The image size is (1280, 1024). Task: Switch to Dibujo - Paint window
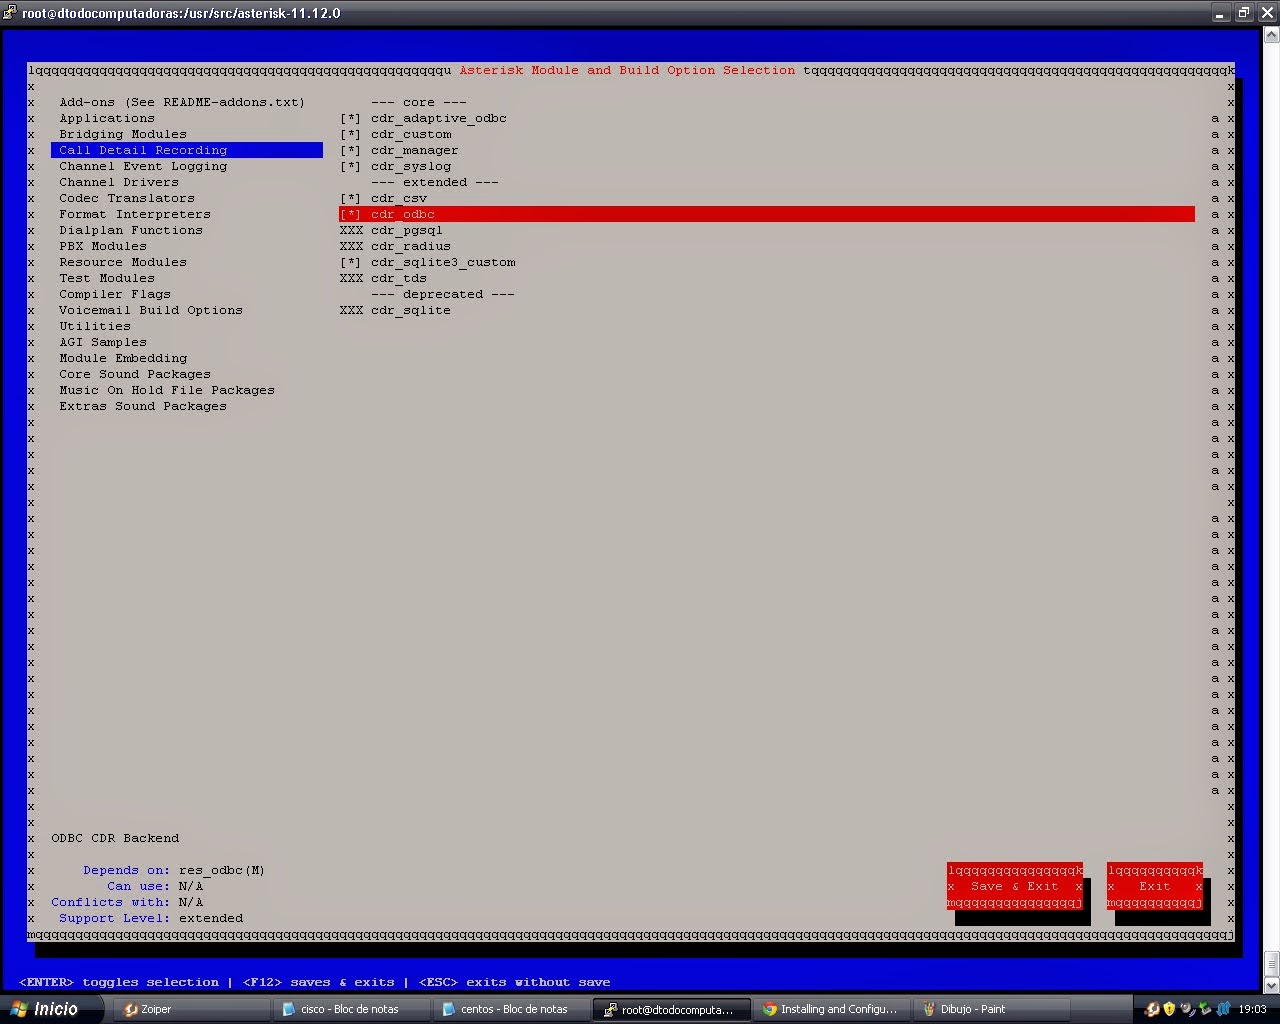tap(990, 1009)
